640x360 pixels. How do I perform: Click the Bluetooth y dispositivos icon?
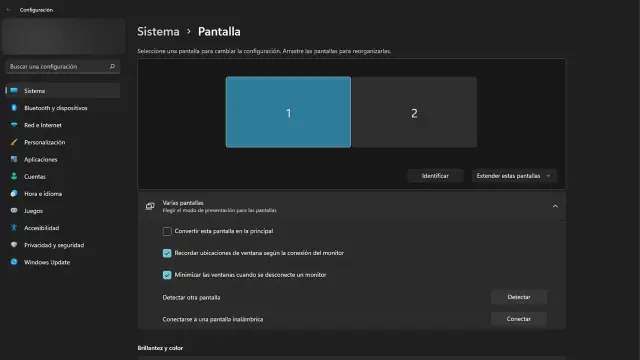(x=14, y=108)
